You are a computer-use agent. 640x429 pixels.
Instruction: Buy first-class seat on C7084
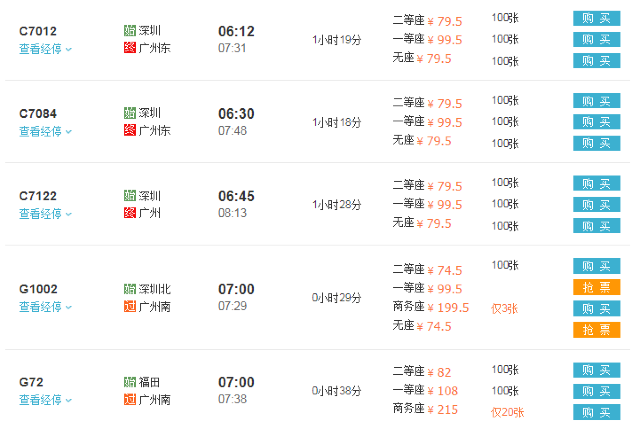pos(596,122)
